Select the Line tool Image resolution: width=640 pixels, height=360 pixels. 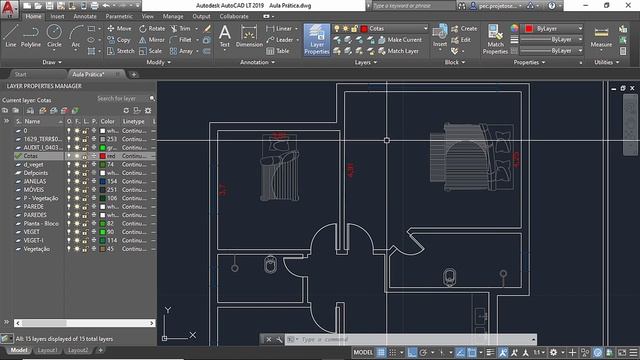point(11,36)
